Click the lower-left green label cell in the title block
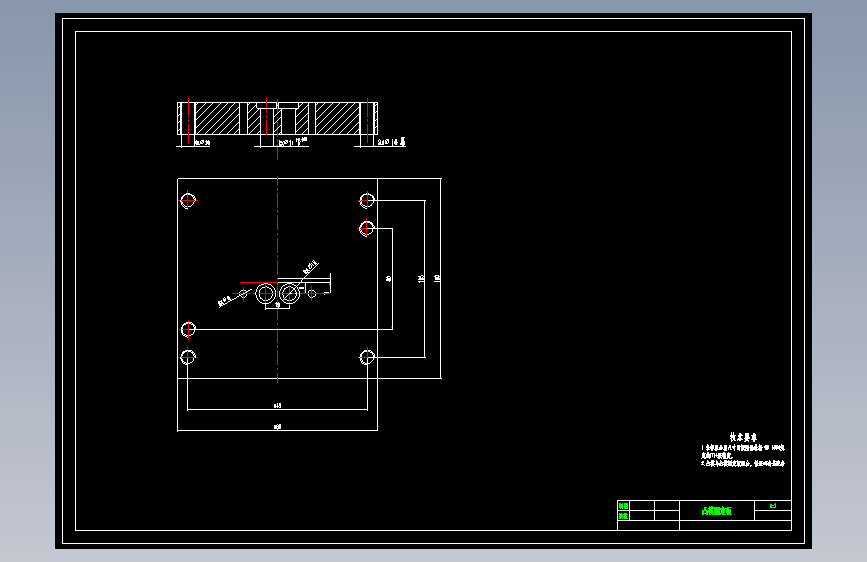This screenshot has width=867, height=562. coord(623,516)
